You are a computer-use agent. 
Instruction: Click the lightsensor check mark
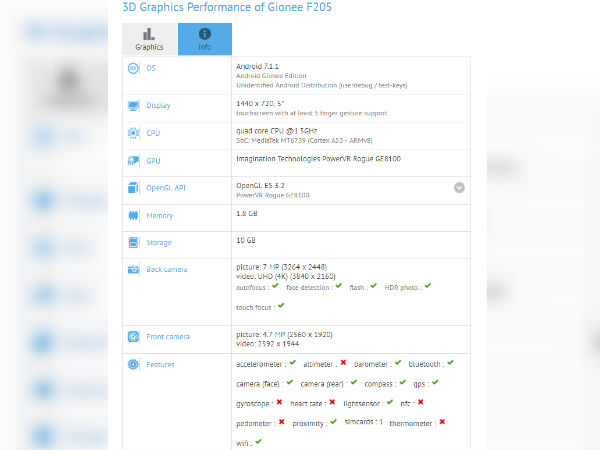tap(390, 402)
